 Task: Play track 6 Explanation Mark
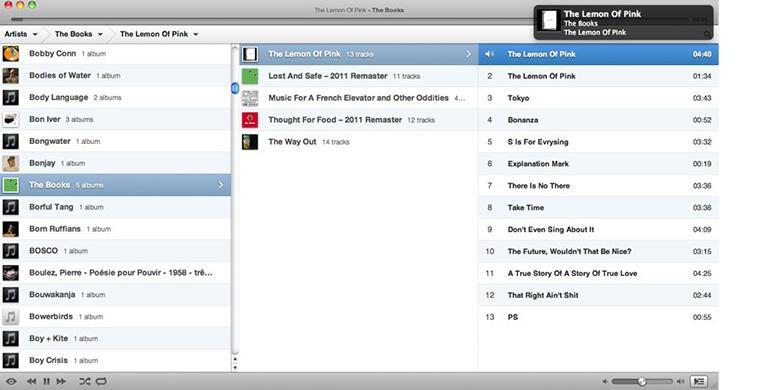pos(598,164)
